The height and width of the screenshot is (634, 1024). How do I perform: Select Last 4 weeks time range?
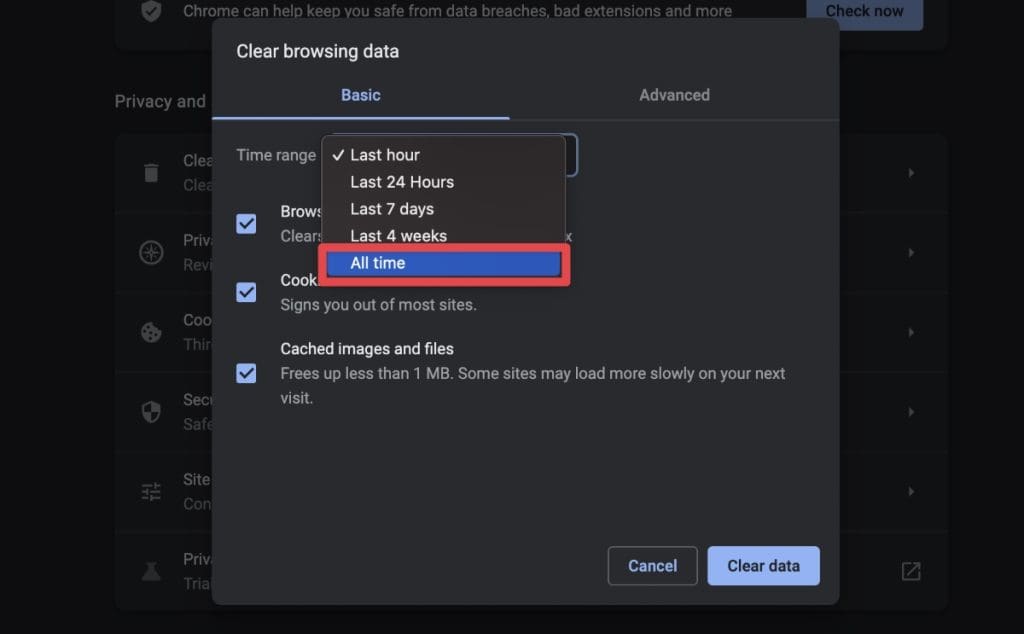tap(398, 236)
